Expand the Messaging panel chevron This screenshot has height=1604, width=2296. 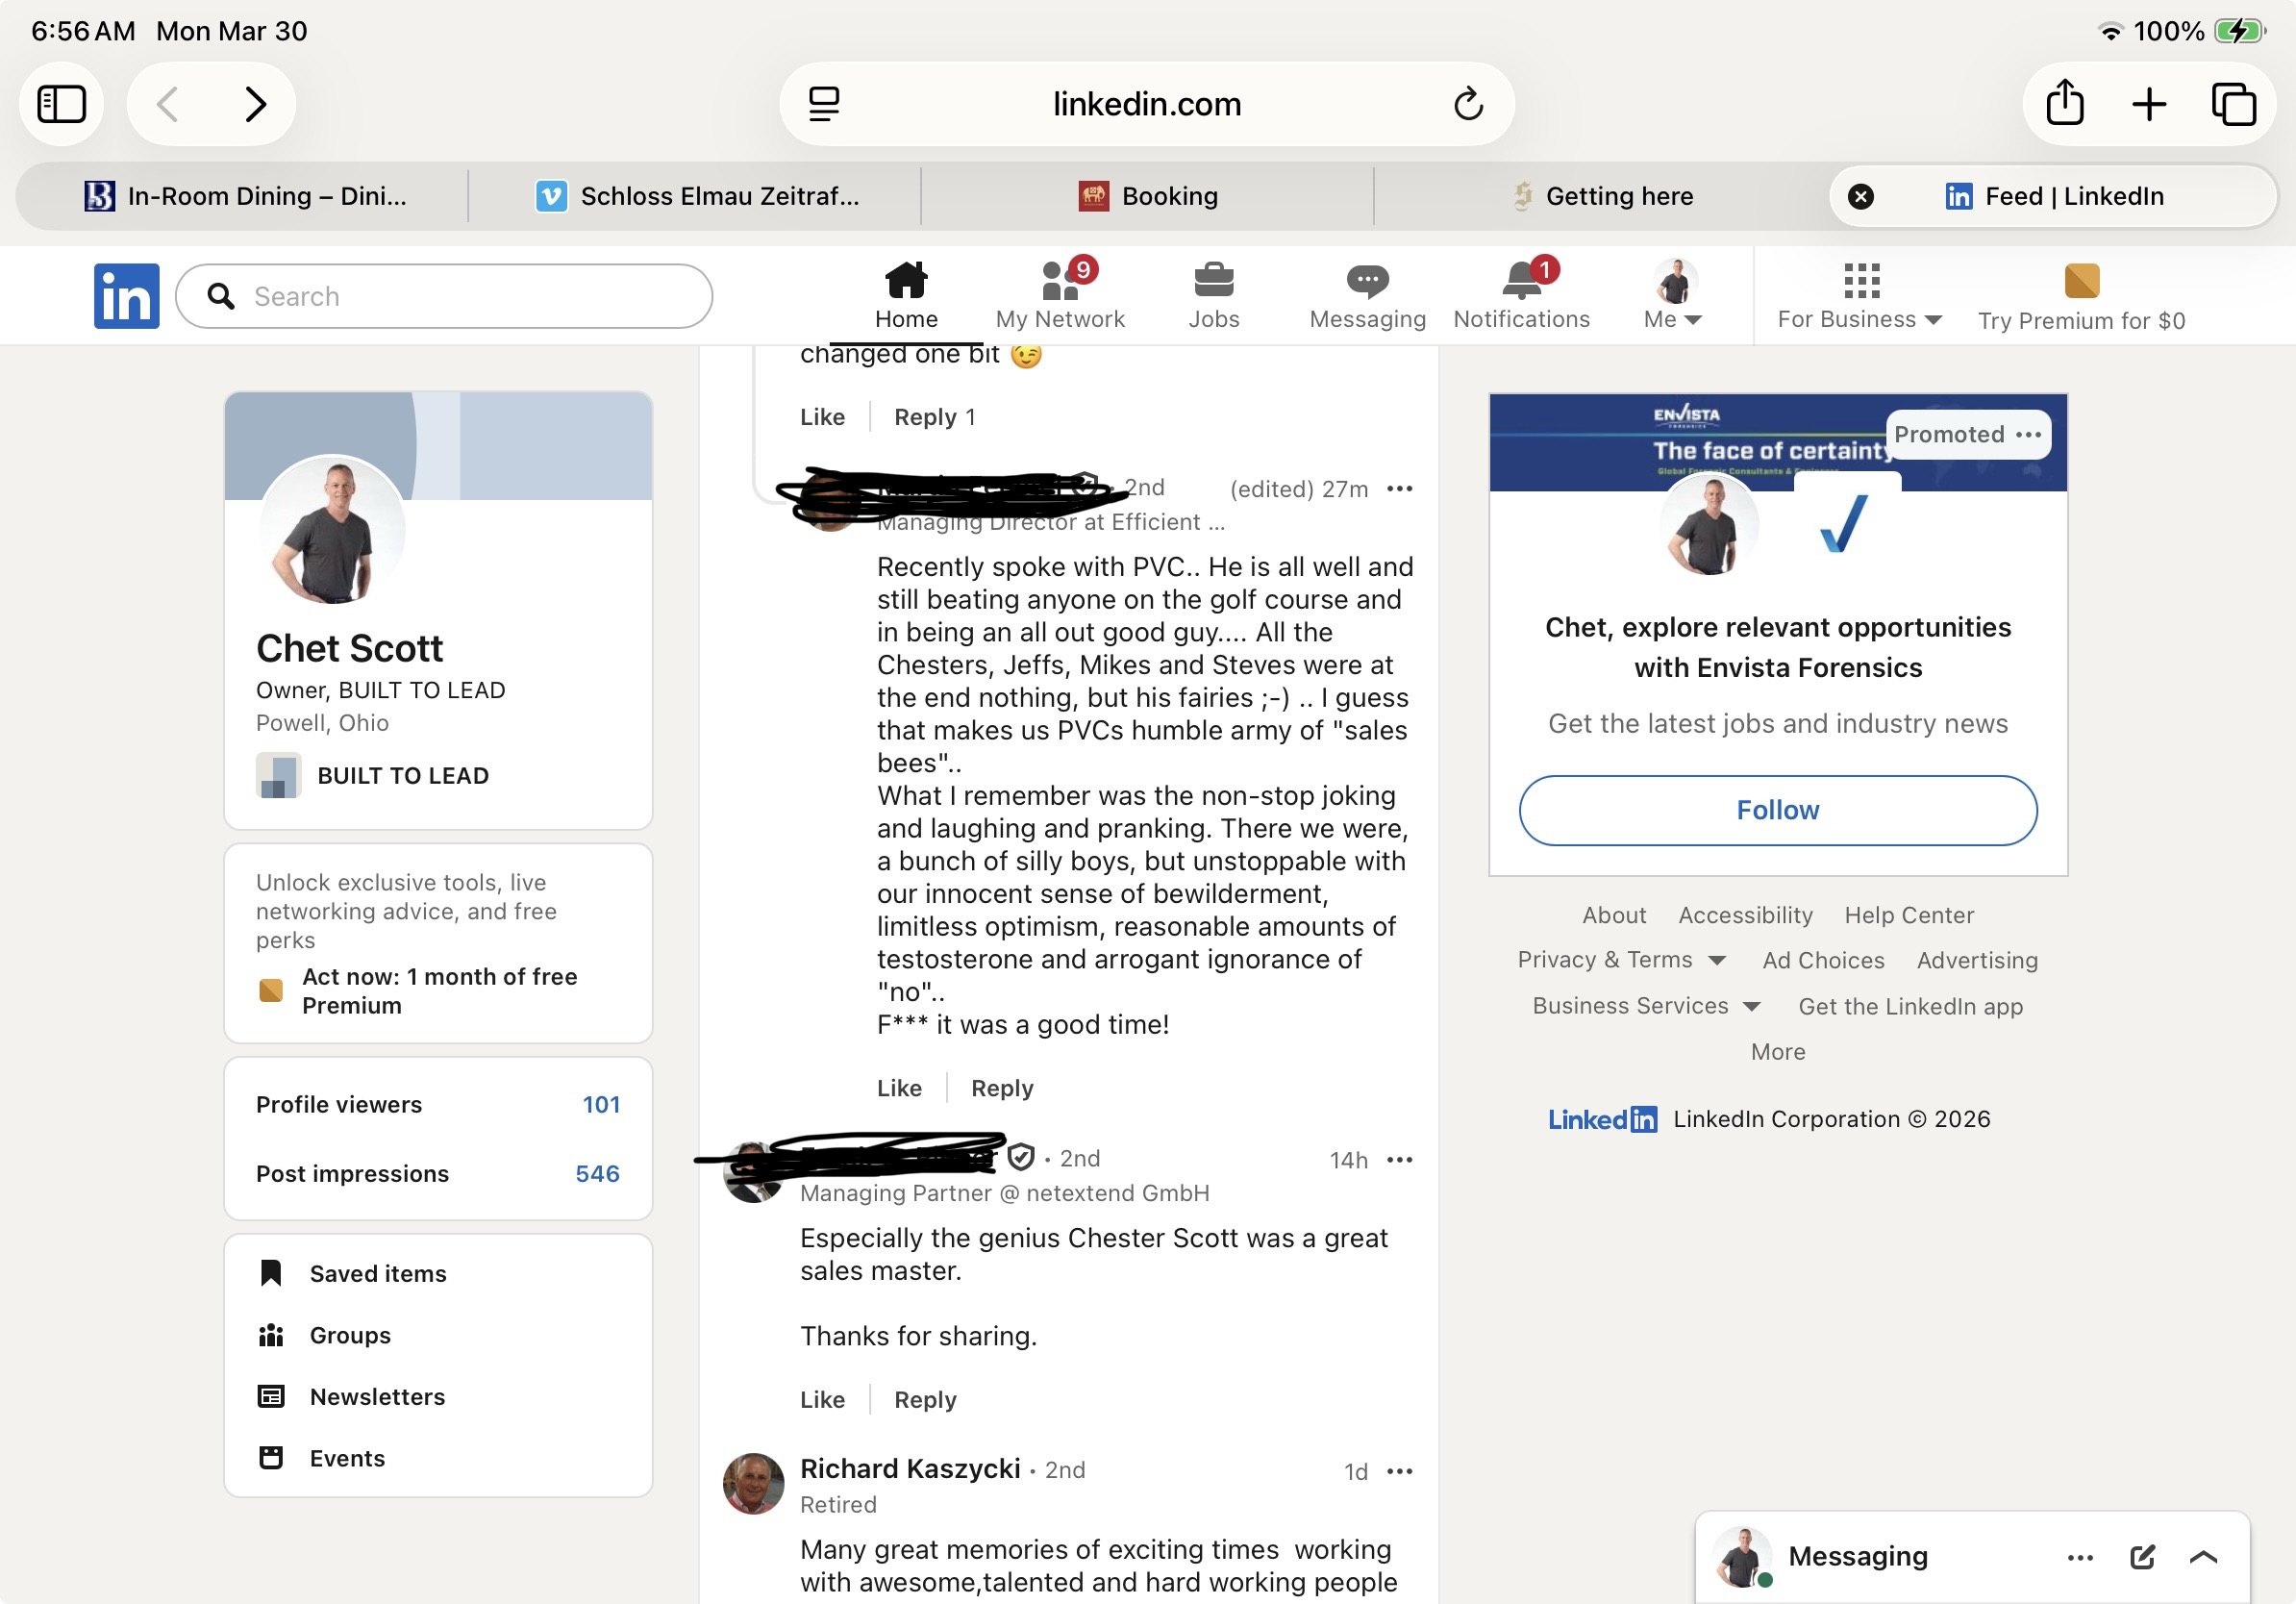pos(2203,1556)
